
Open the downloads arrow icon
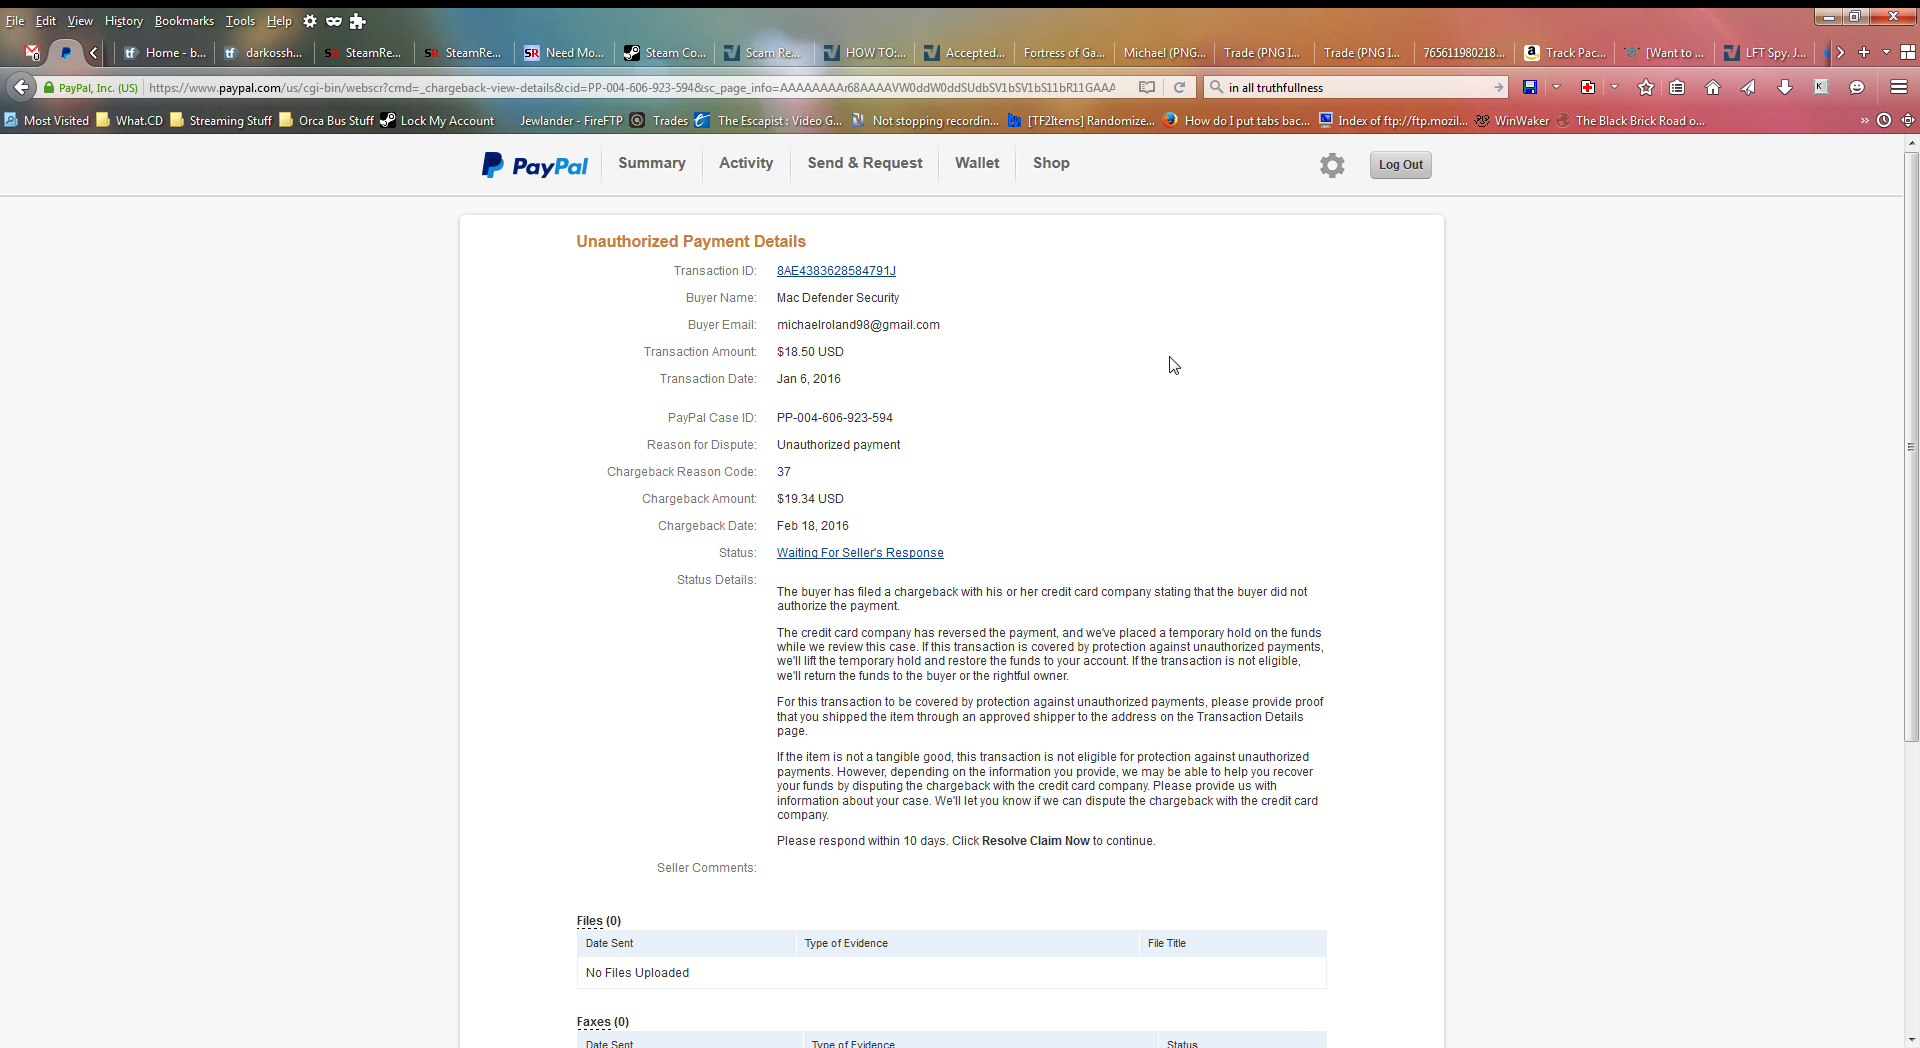(1784, 88)
